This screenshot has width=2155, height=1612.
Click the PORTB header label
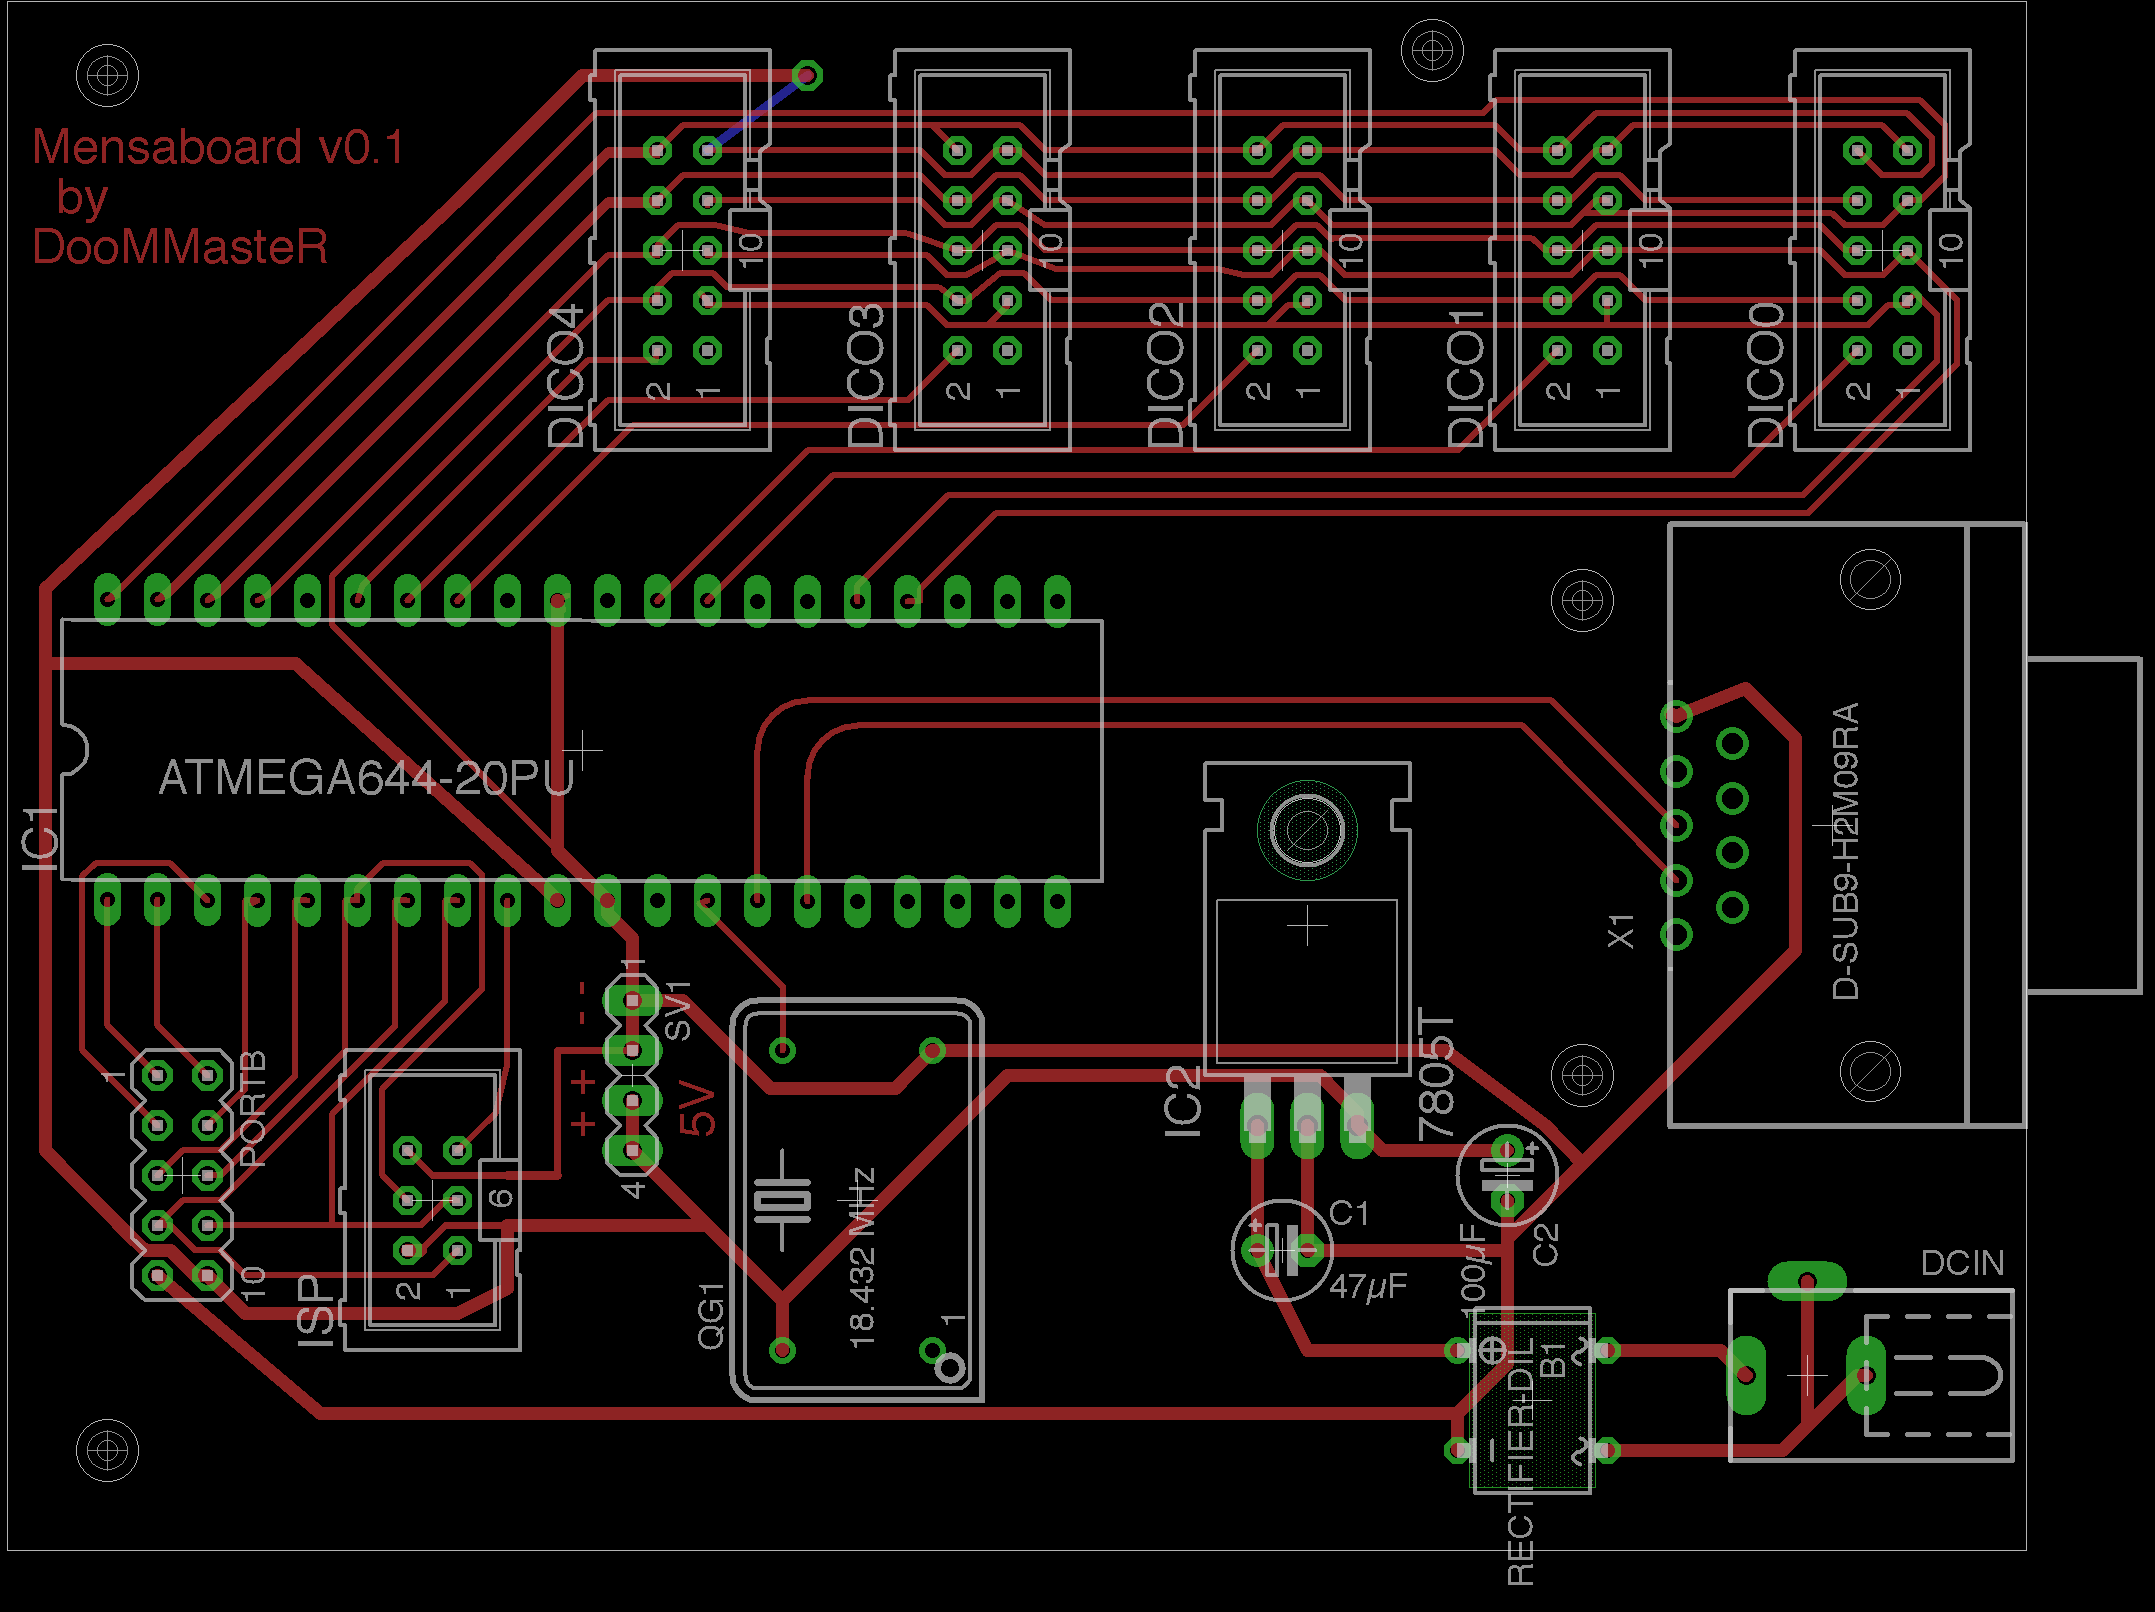pyautogui.click(x=253, y=1108)
